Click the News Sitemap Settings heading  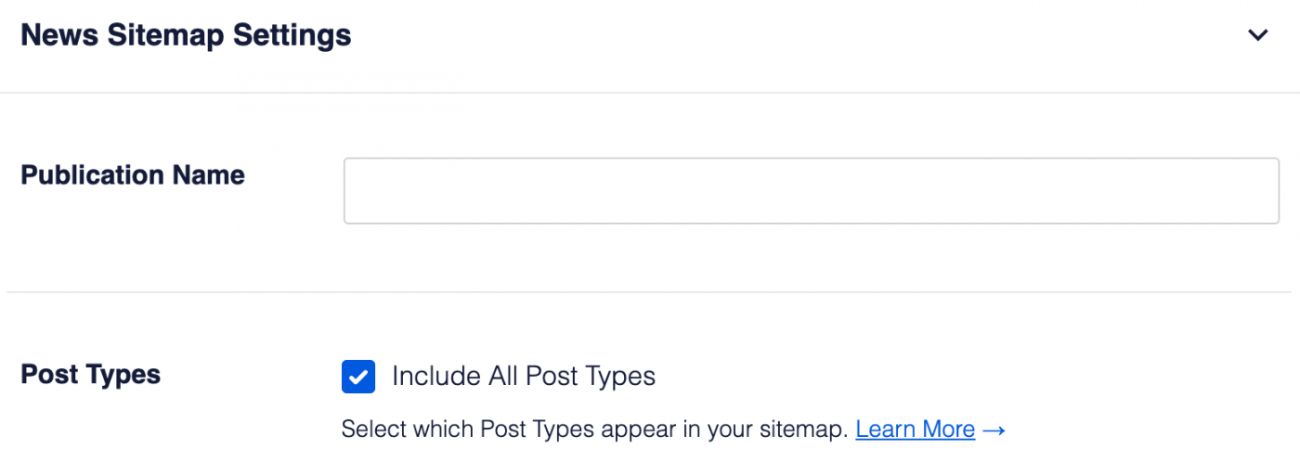tap(186, 36)
